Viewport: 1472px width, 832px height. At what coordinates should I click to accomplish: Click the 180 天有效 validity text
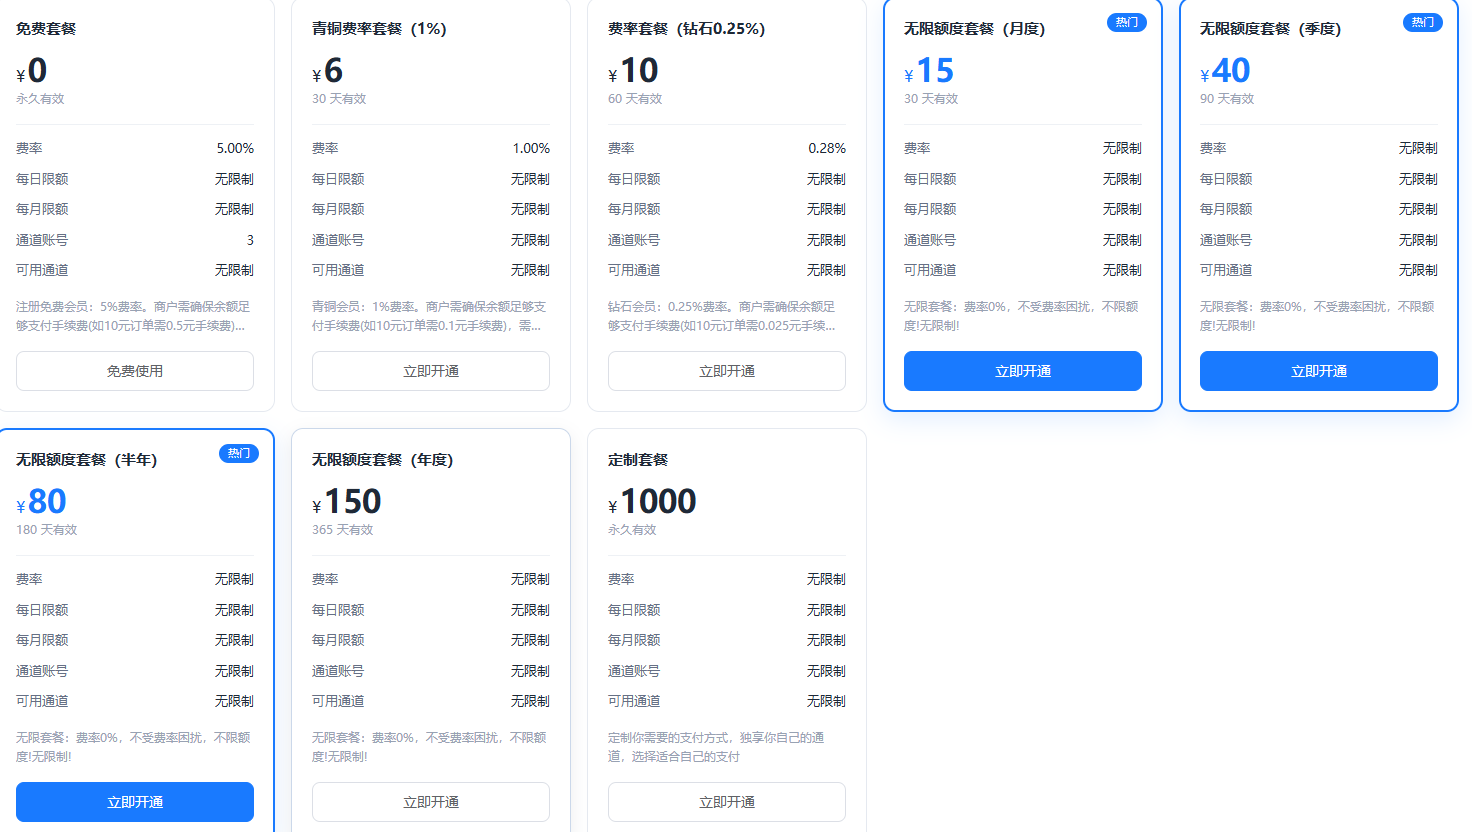click(46, 530)
